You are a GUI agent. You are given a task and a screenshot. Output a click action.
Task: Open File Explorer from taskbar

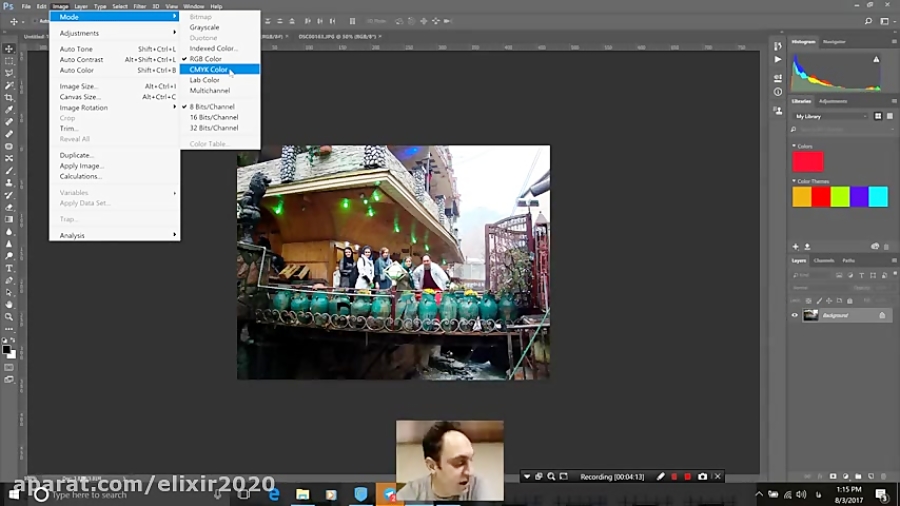[x=302, y=495]
